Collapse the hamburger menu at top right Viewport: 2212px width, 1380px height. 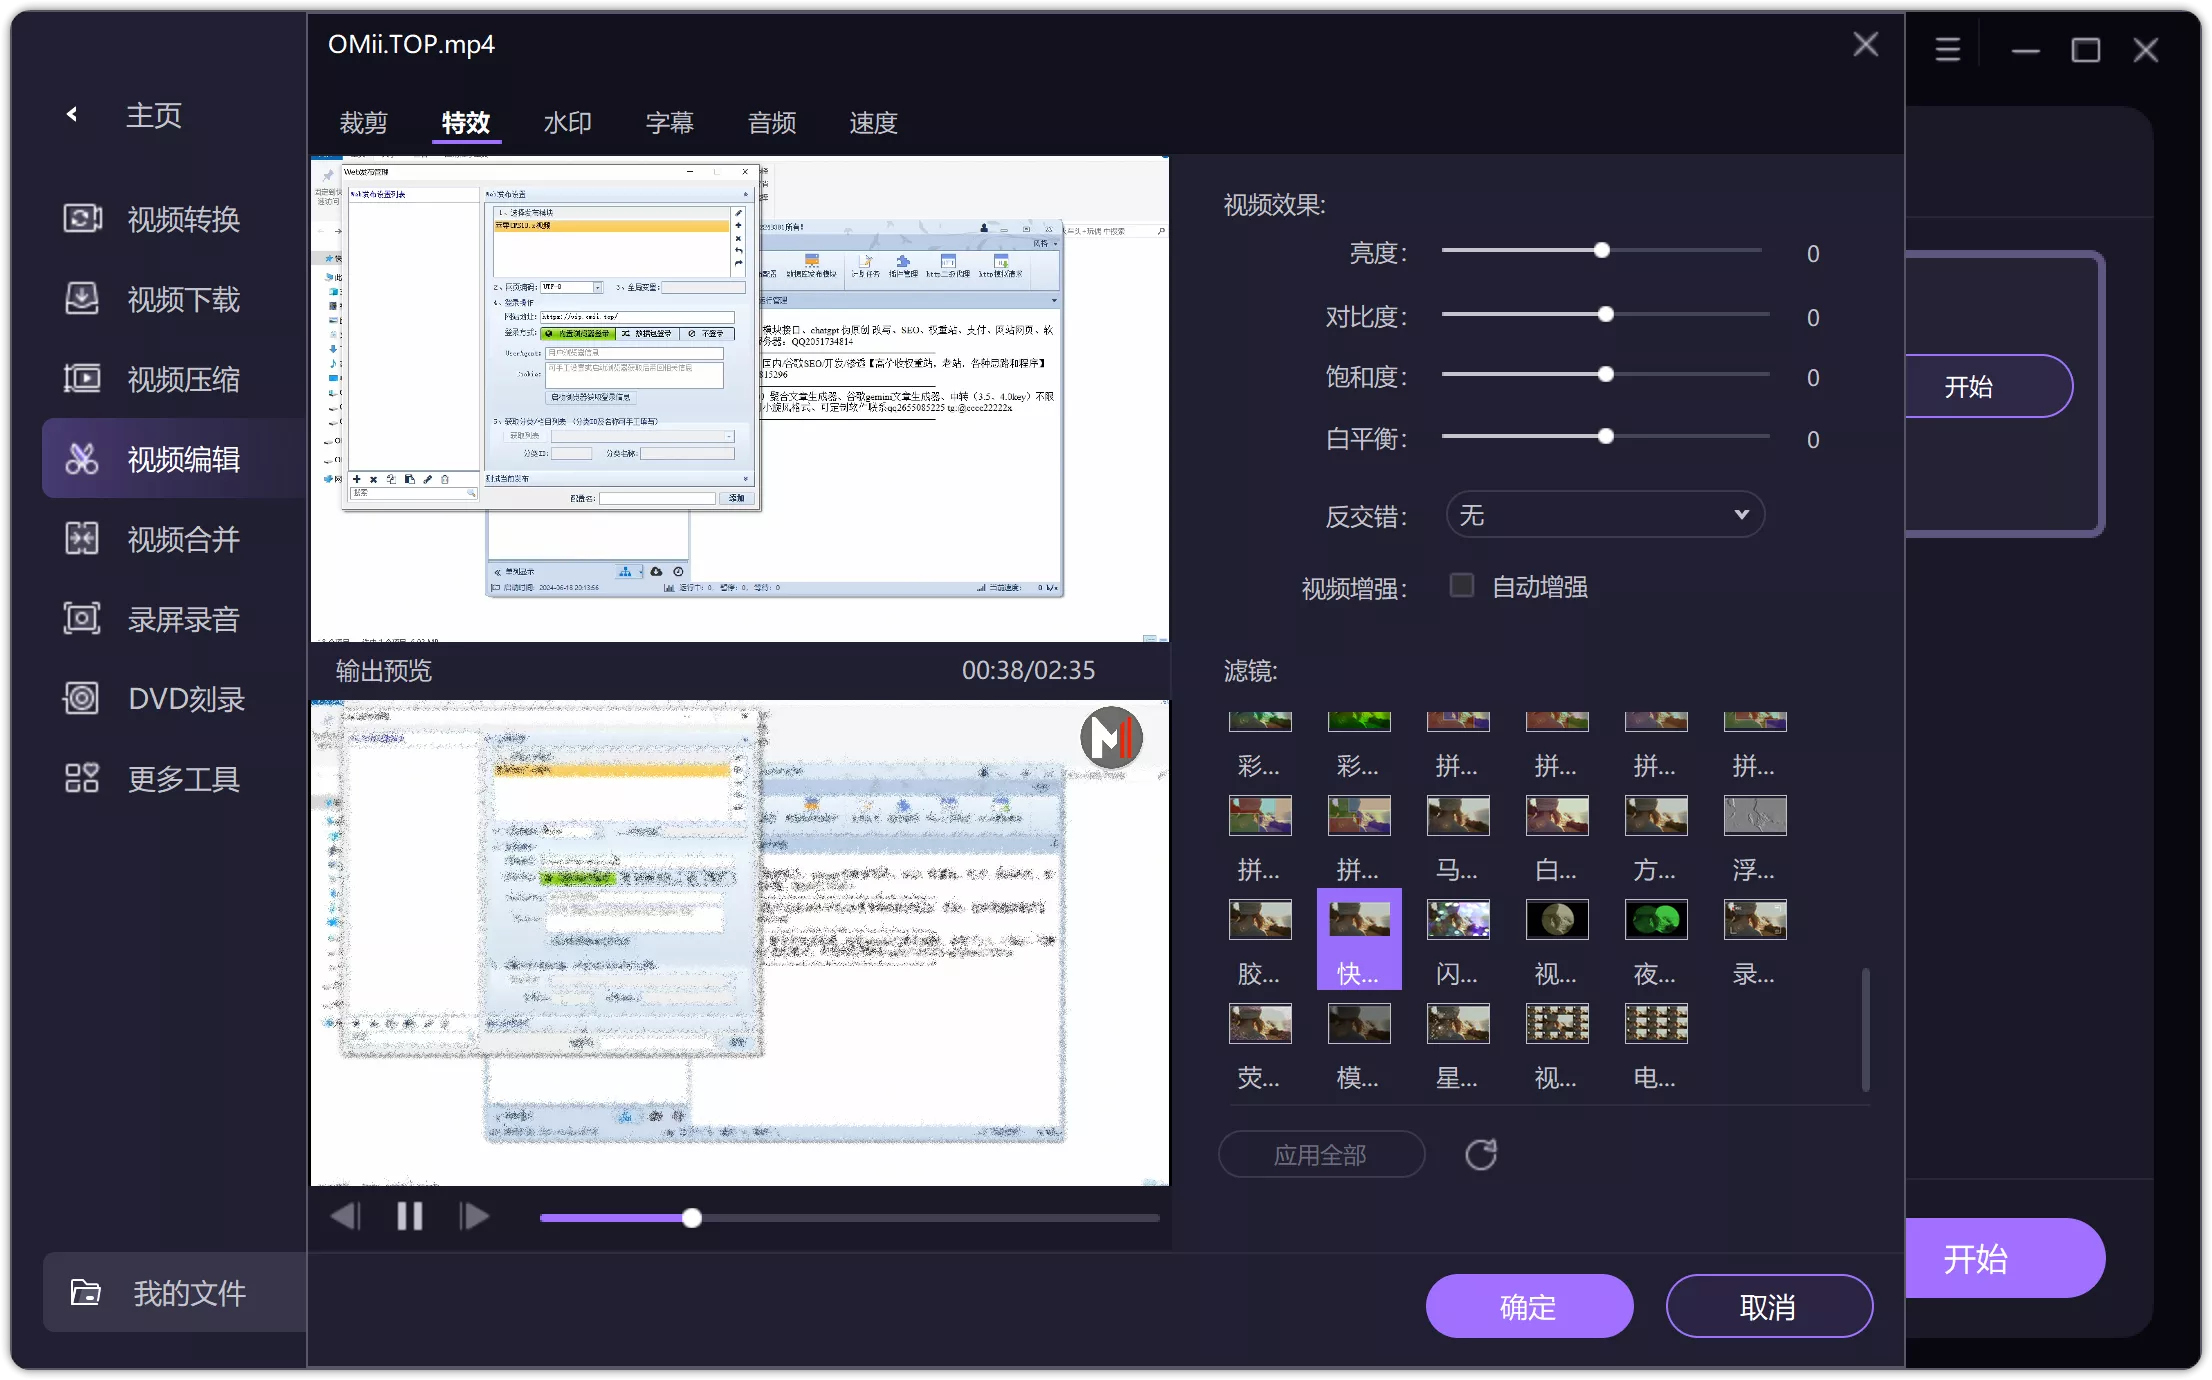[x=1947, y=47]
